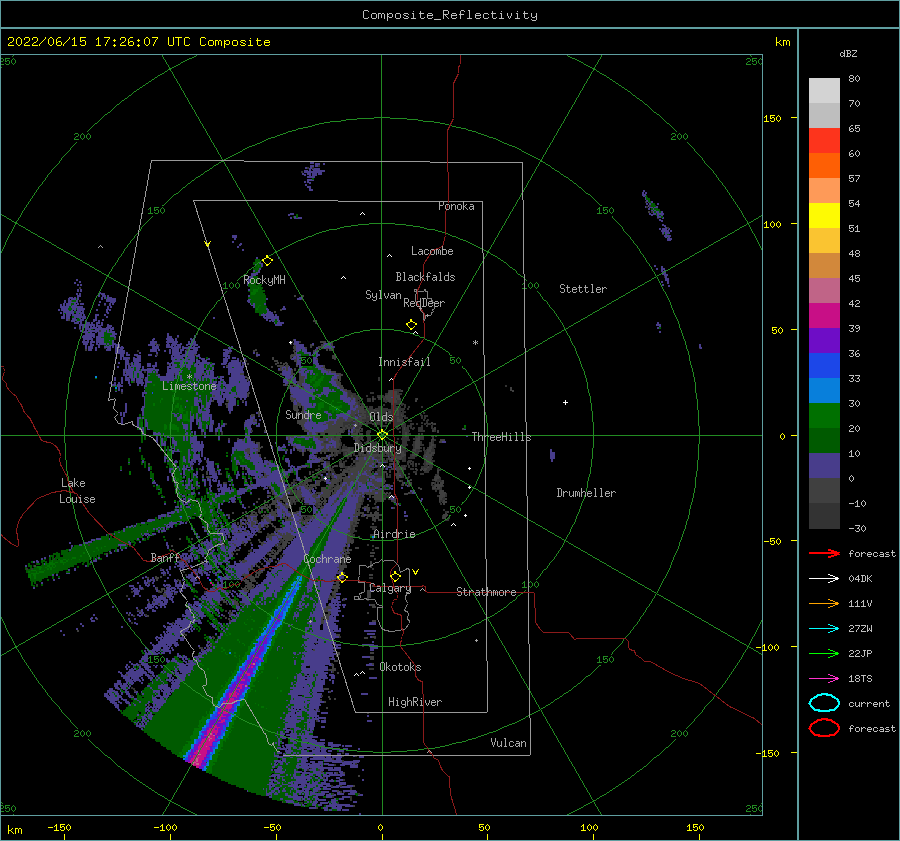The height and width of the screenshot is (841, 900).
Task: Click the red forecast ellipse in legend
Action: point(824,728)
